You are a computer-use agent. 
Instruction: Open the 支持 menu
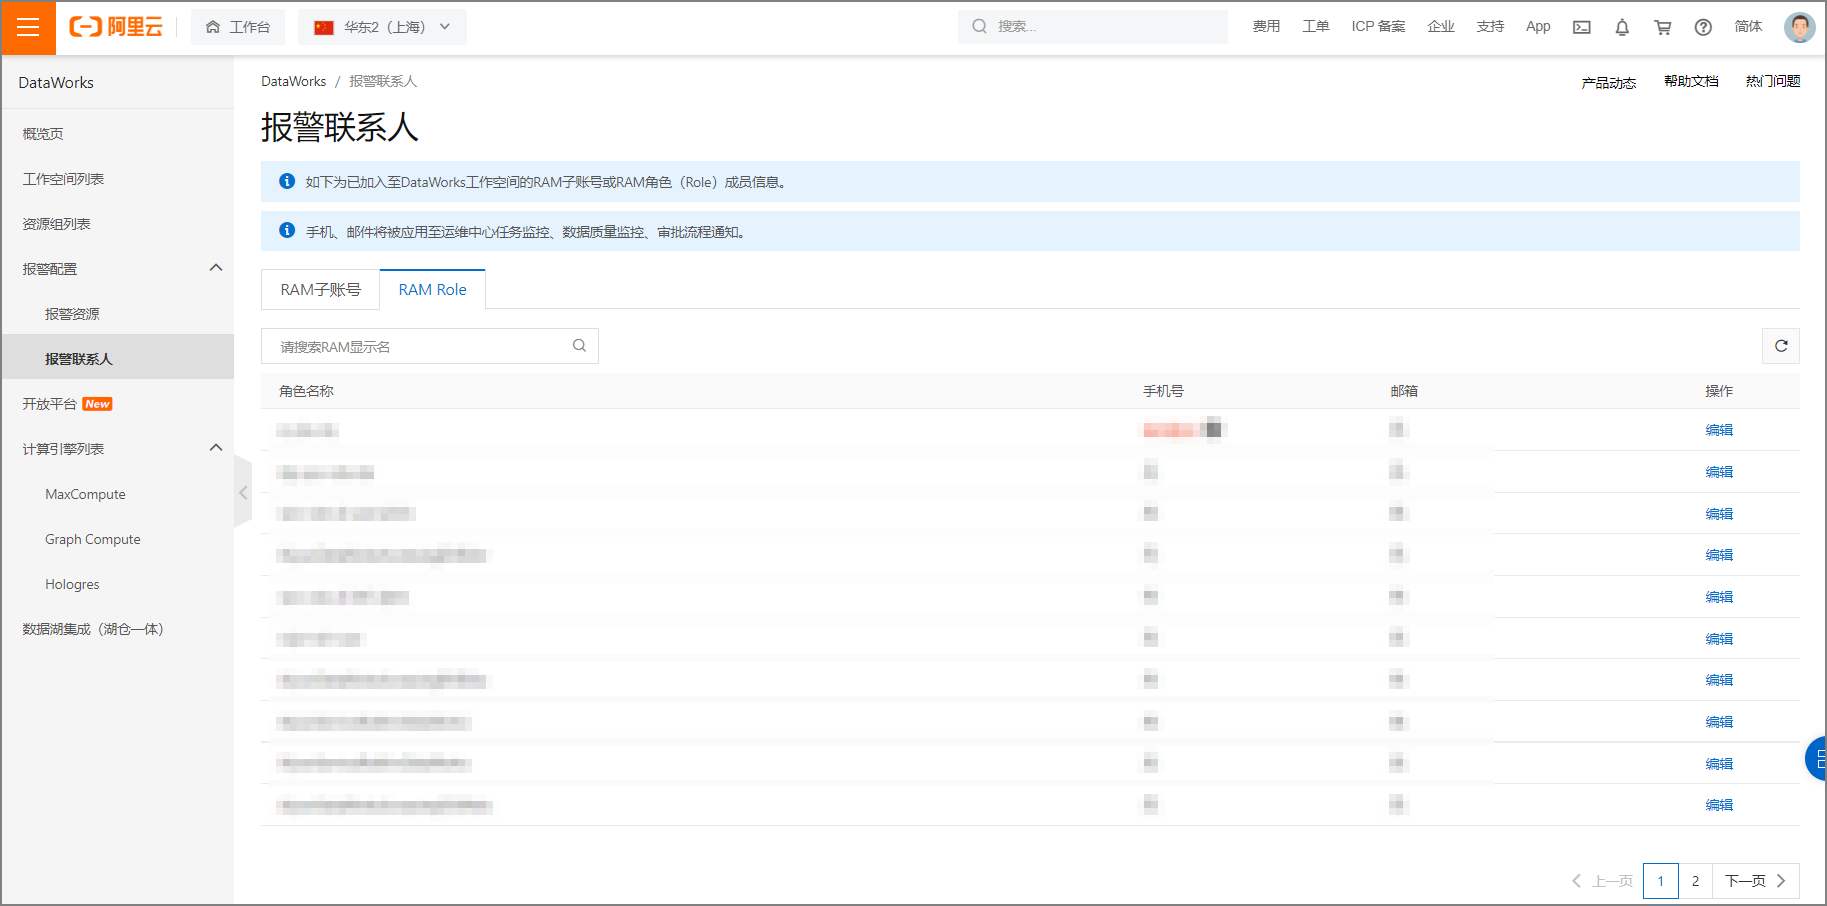click(1490, 27)
